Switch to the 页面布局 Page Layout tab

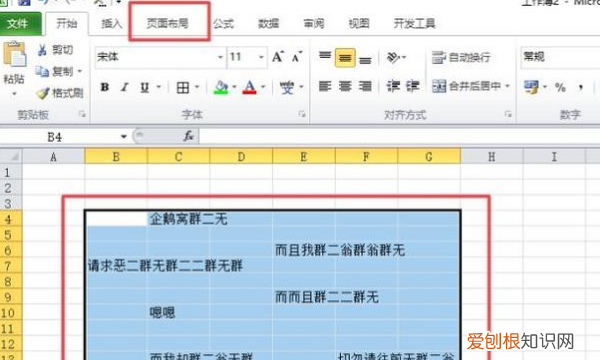(168, 24)
